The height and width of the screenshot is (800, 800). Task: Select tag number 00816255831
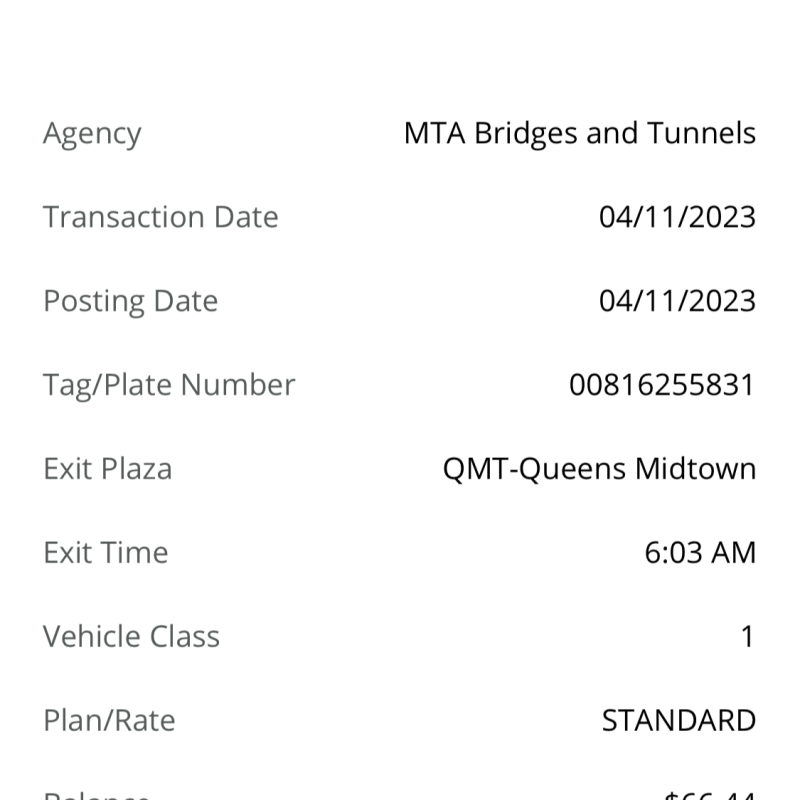[662, 385]
